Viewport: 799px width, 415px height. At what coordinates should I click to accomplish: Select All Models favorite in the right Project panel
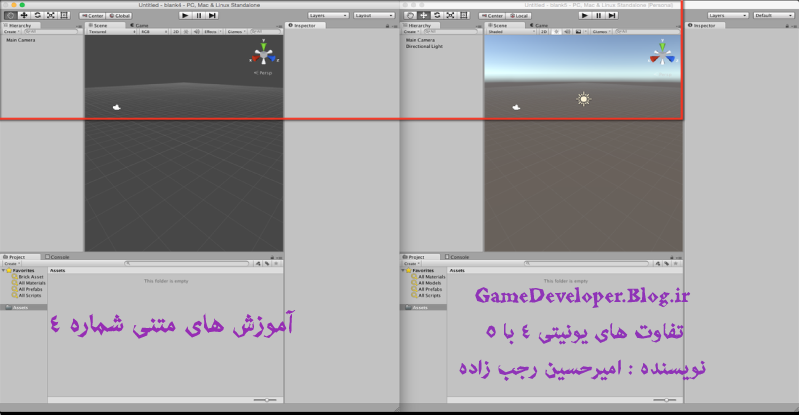point(427,283)
